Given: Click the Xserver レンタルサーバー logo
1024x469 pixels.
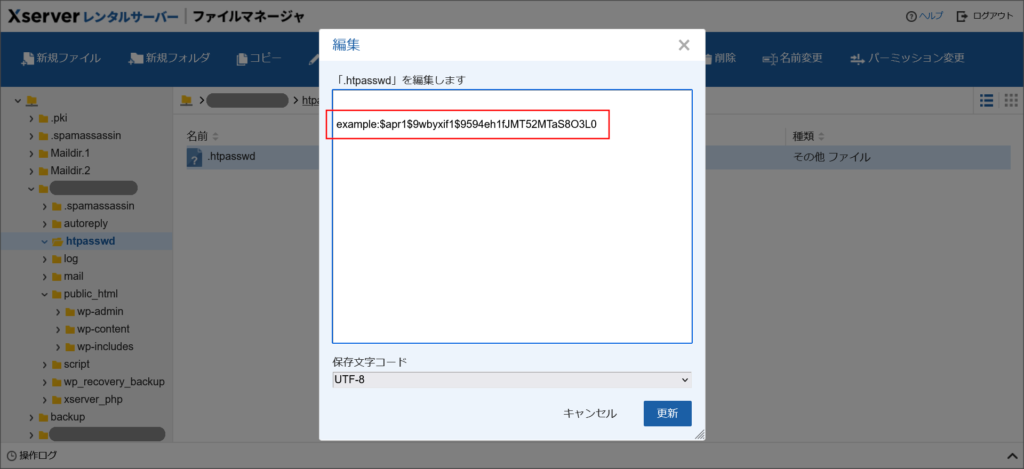Looking at the screenshot, I should click(x=92, y=16).
